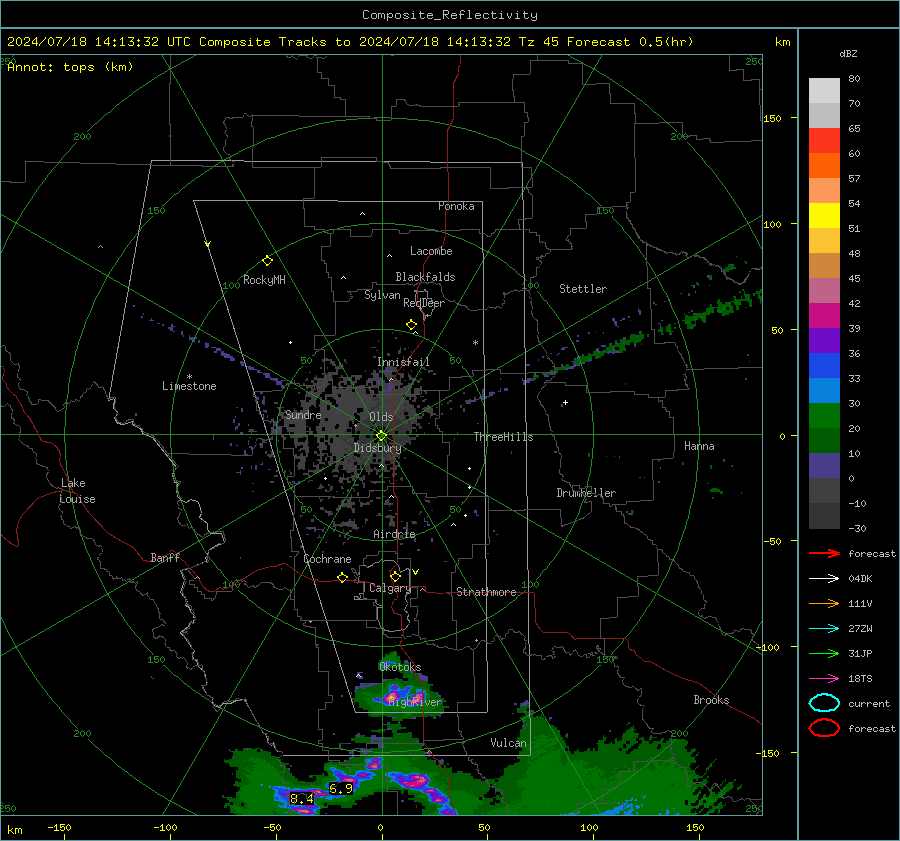Click the Blackfalds map label
The width and height of the screenshot is (900, 841).
click(425, 277)
